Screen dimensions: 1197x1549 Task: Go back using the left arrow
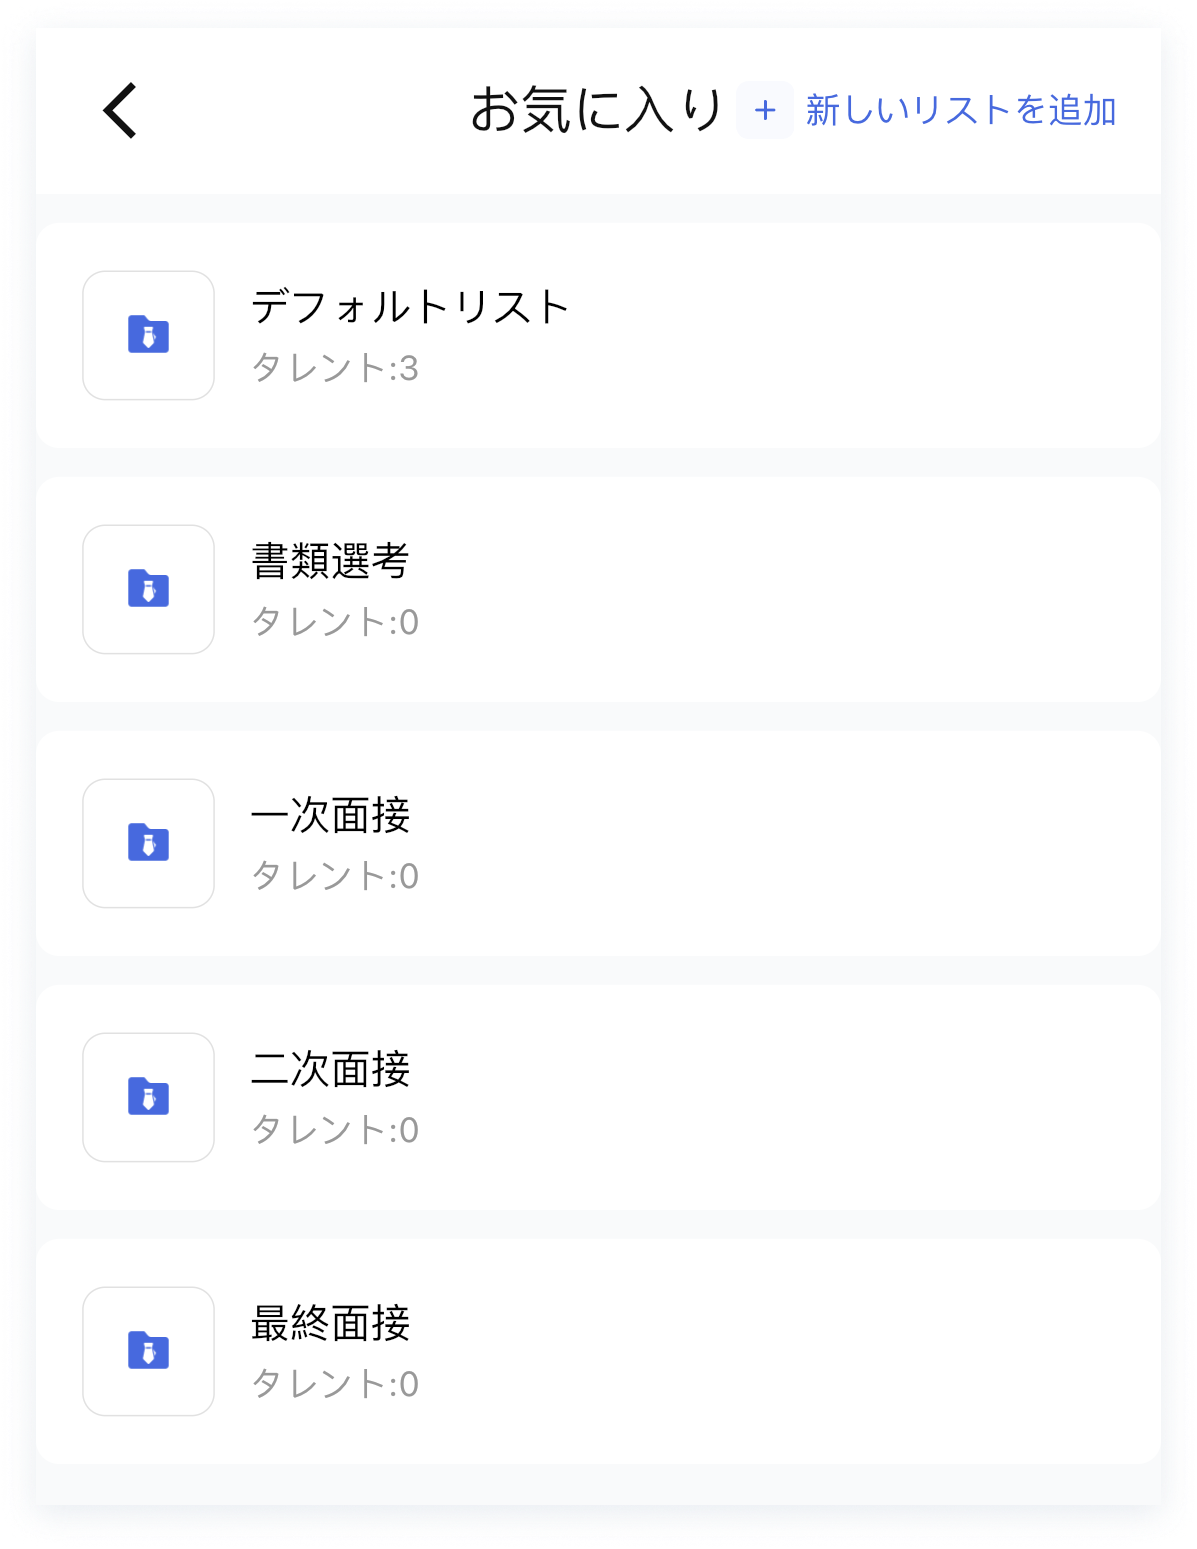click(120, 110)
